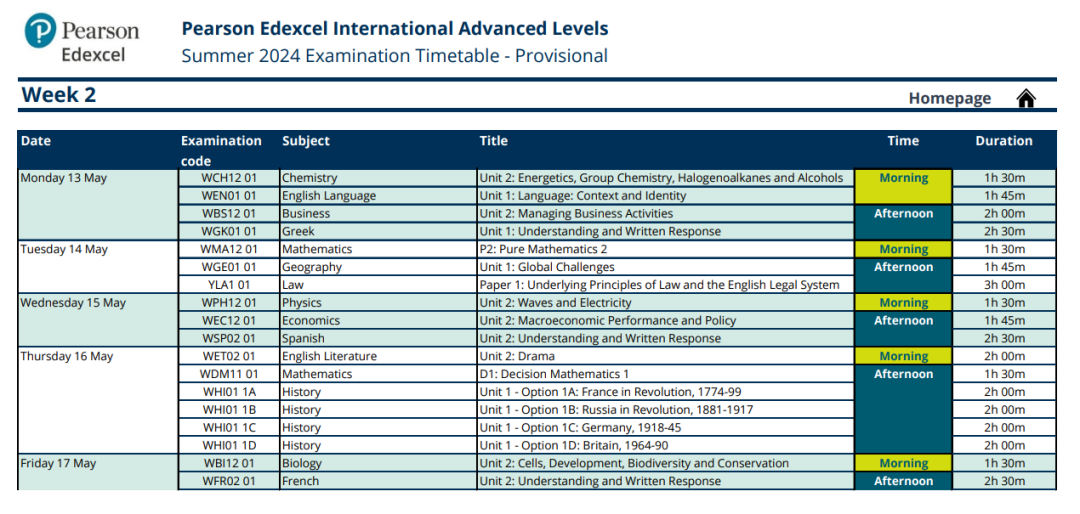This screenshot has height=514, width=1080.
Task: Select the Law subject cell
Action: tap(377, 285)
